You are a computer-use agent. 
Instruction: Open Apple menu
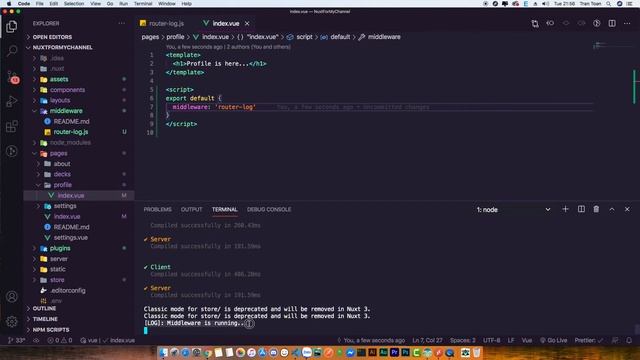(x=9, y=4)
